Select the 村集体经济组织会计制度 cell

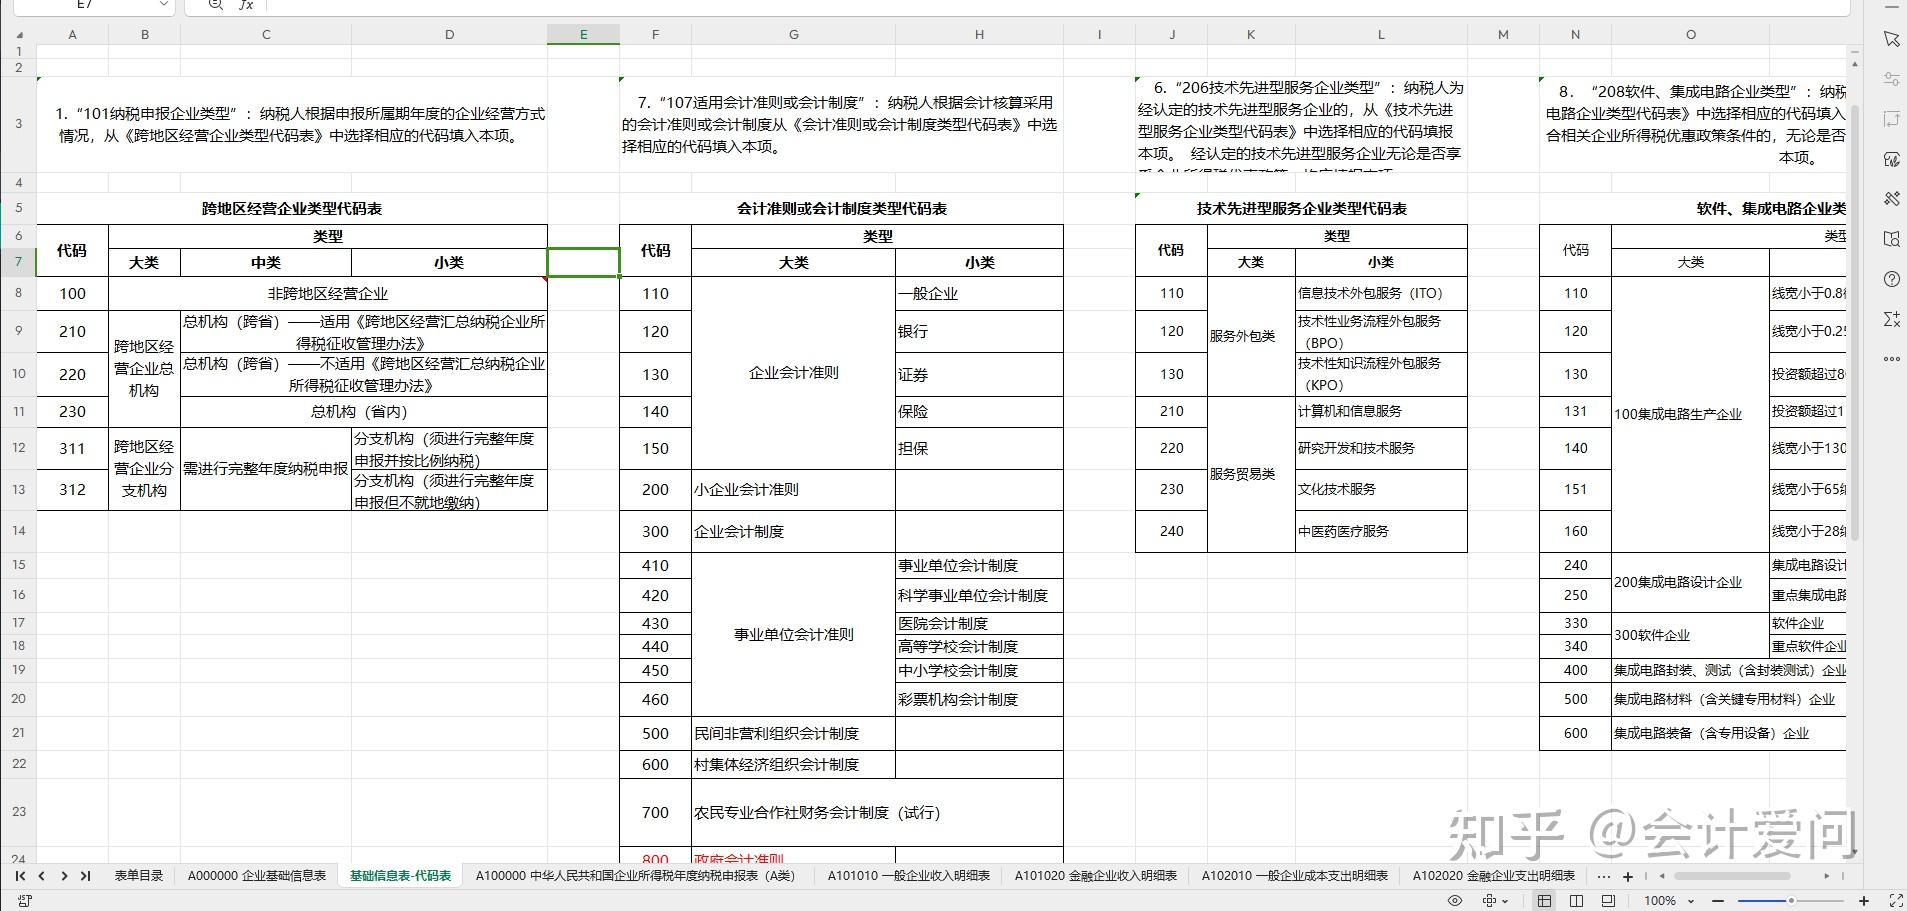point(794,765)
